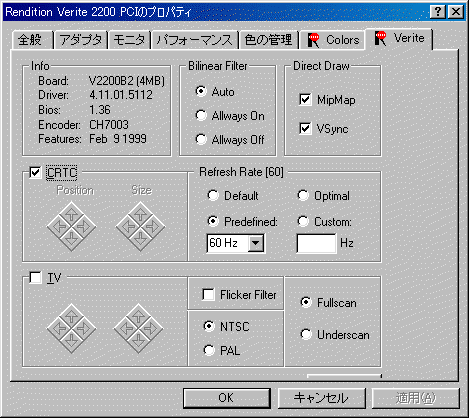Switch to the Colors tab

pos(332,40)
